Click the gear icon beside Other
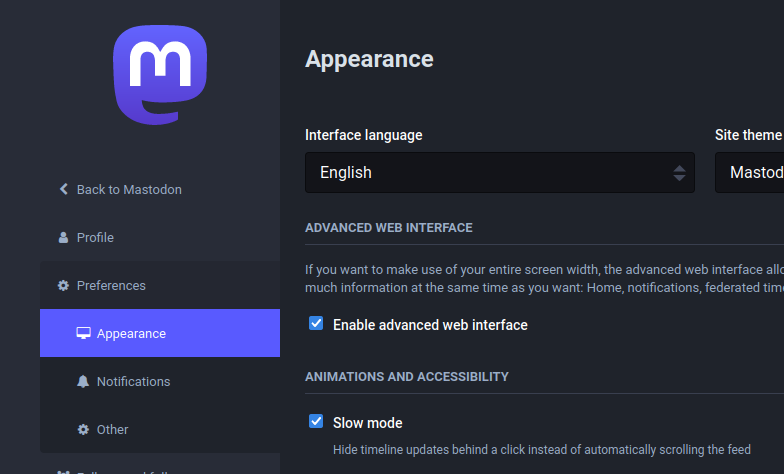Screen dimensions: 784x474 (84, 429)
